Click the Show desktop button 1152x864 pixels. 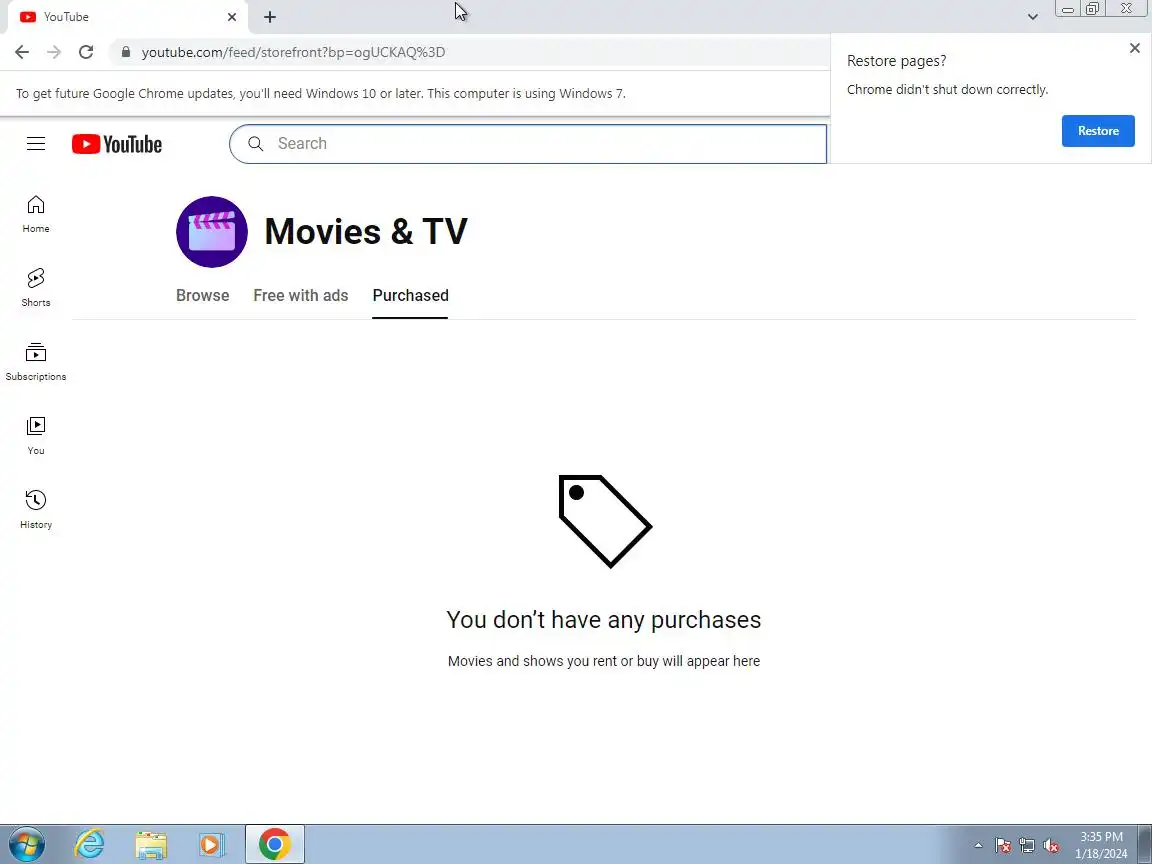pyautogui.click(x=1145, y=845)
